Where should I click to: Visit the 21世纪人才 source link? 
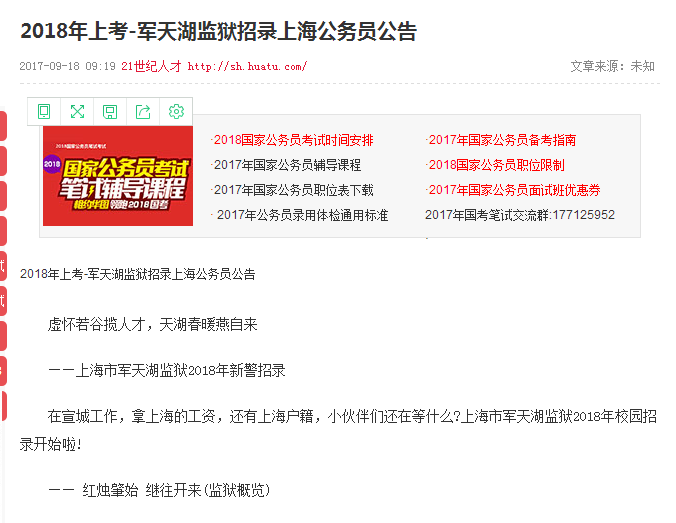click(x=151, y=66)
